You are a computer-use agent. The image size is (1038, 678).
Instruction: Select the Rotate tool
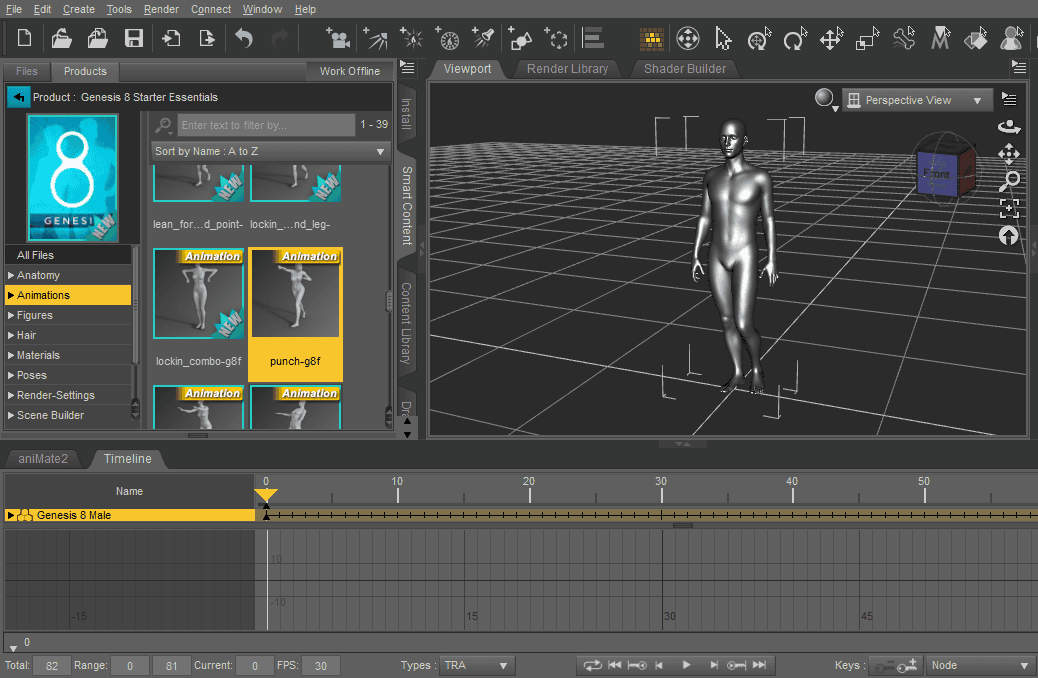[793, 40]
